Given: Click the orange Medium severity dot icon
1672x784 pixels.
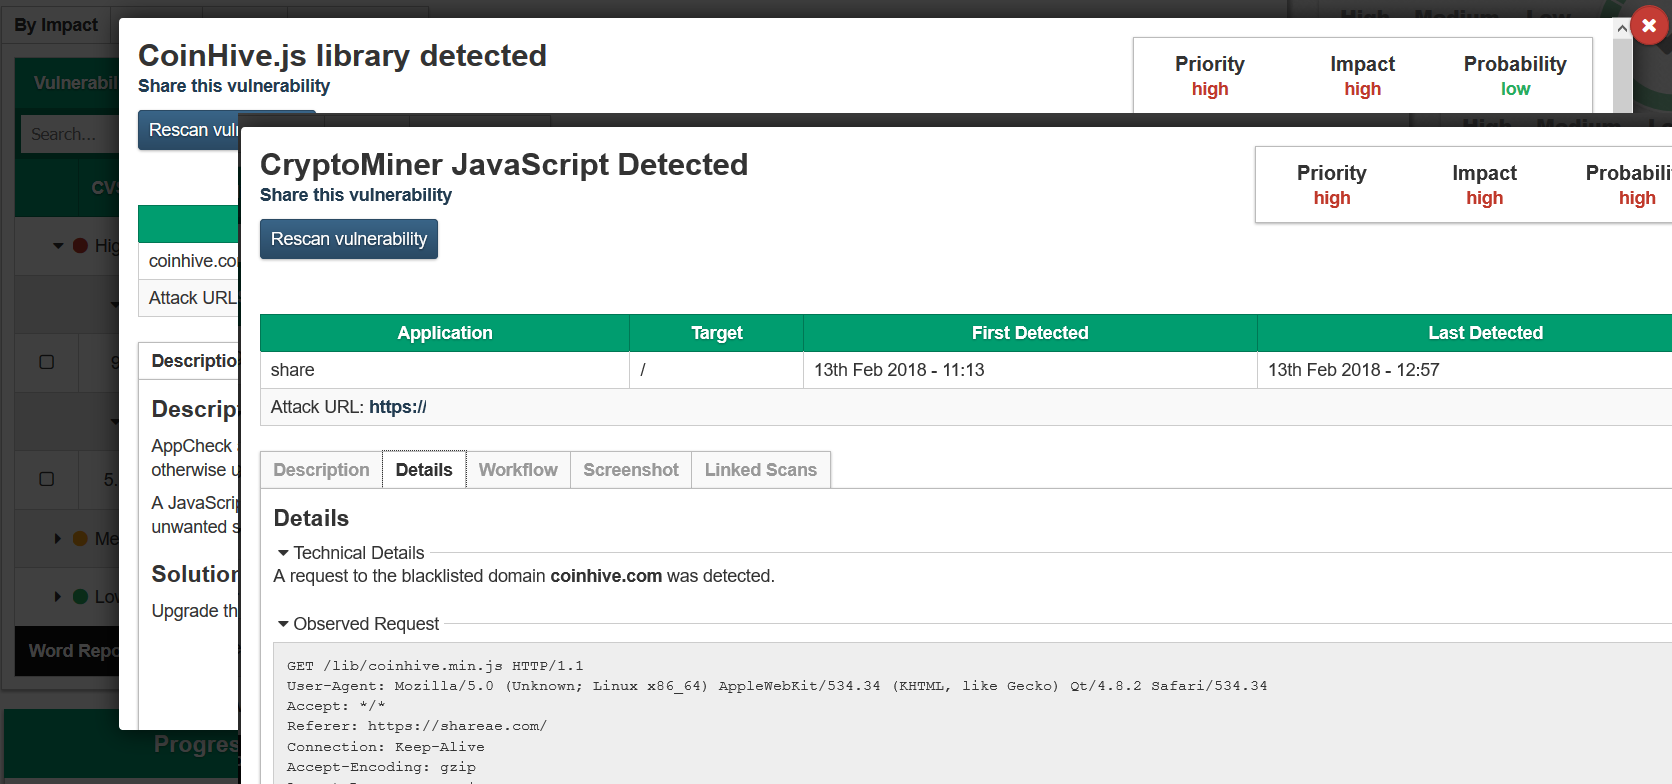Looking at the screenshot, I should (80, 539).
